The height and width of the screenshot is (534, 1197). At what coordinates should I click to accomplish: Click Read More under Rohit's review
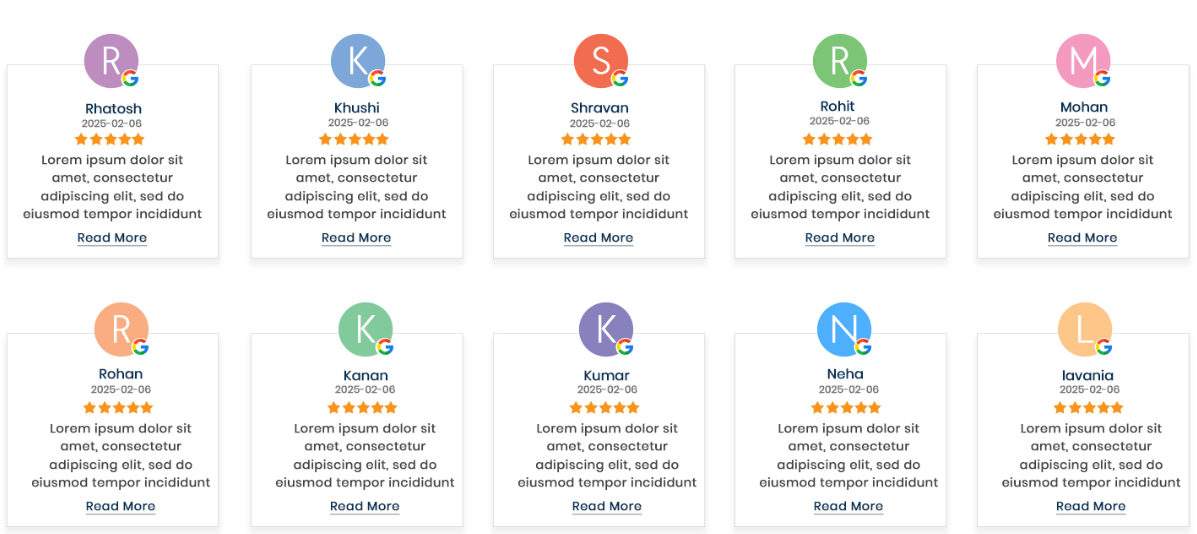tap(840, 238)
